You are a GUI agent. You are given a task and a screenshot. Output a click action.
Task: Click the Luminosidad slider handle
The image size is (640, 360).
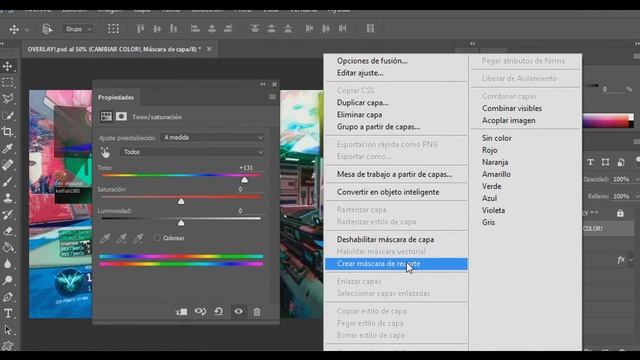(181, 223)
